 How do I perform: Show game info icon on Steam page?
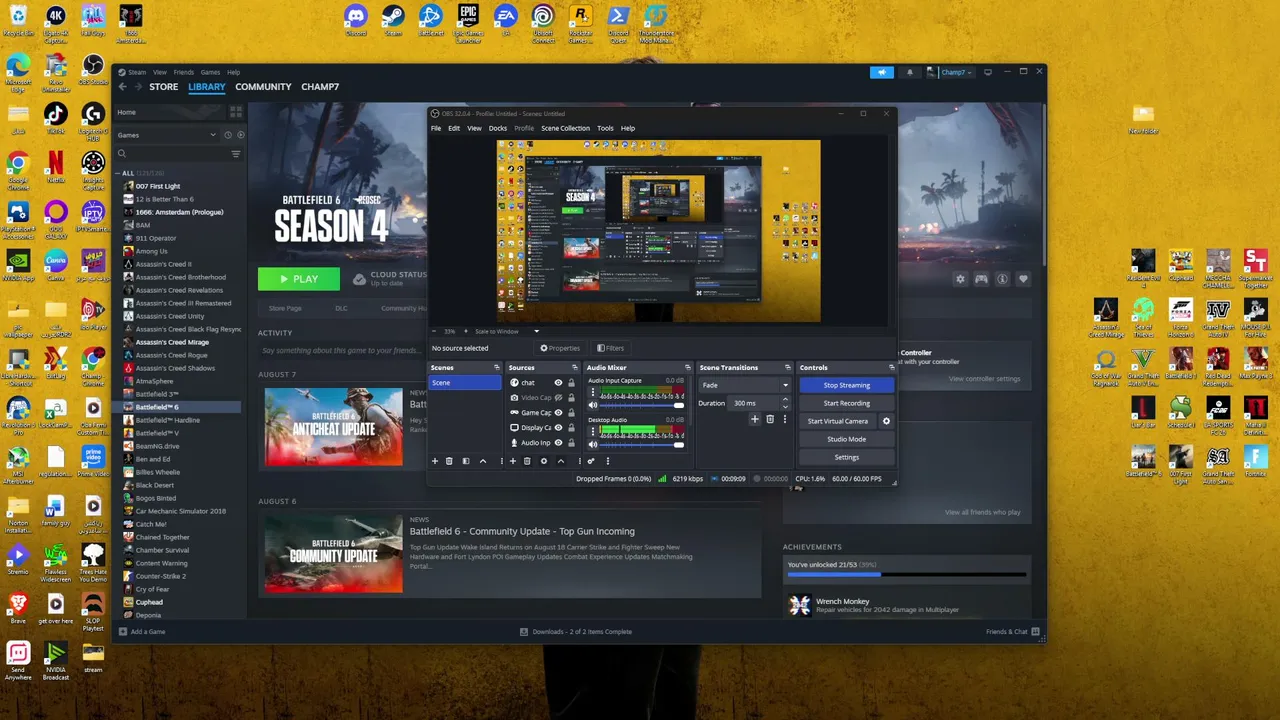[1003, 279]
